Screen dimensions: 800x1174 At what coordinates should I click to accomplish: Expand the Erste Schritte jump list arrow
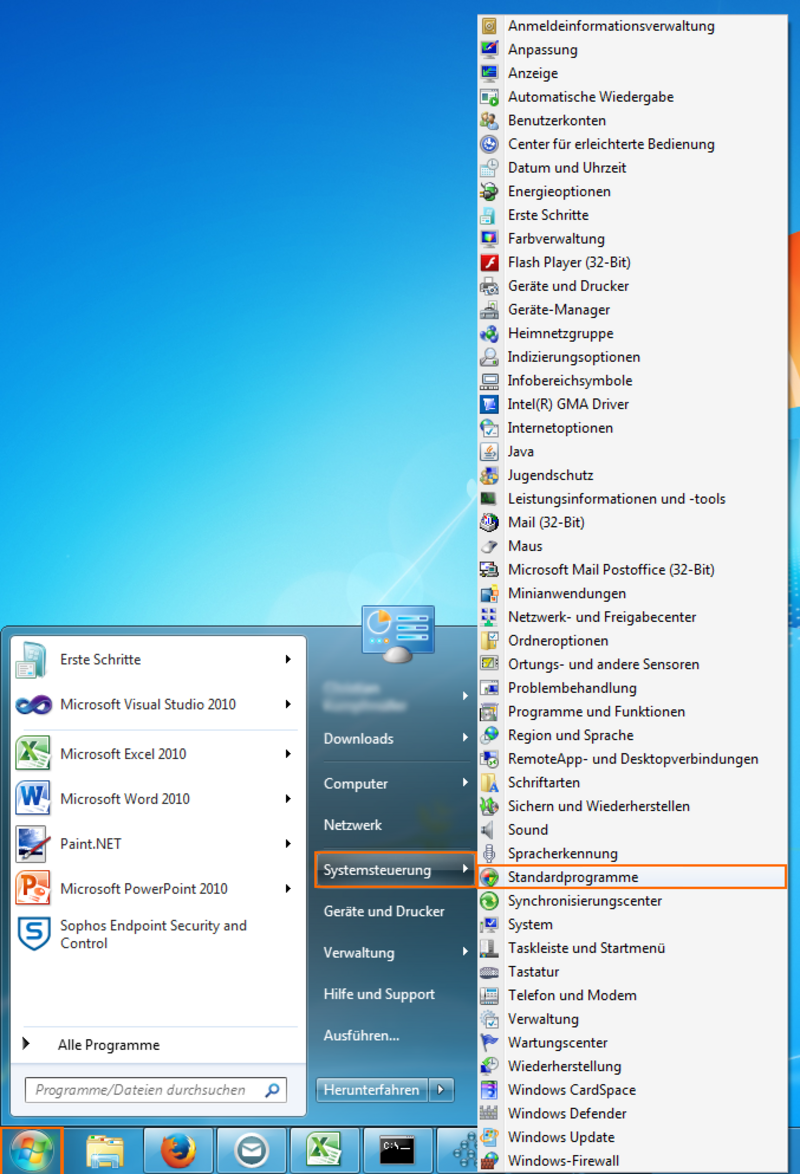point(288,660)
